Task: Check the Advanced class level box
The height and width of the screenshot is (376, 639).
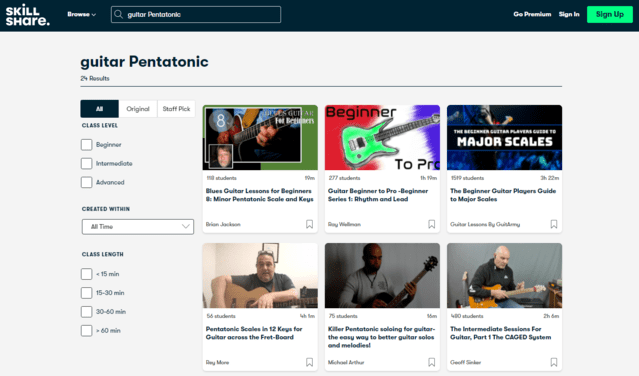Action: click(86, 182)
